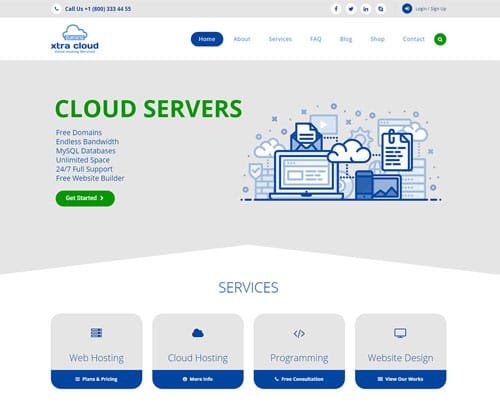Open the About page from navigation
The height and width of the screenshot is (415, 500).
pyautogui.click(x=242, y=39)
